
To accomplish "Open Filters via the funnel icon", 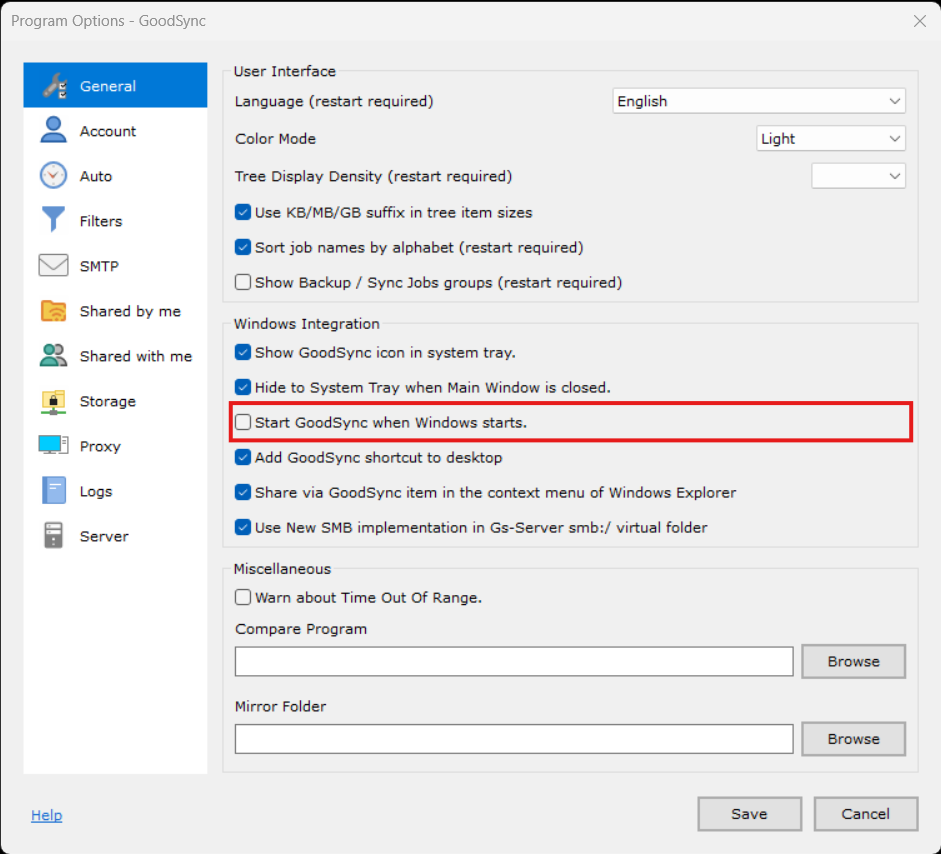I will click(x=53, y=221).
